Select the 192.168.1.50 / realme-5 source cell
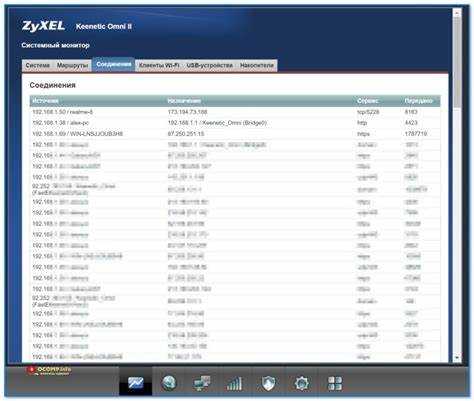This screenshot has width=474, height=401. [62, 112]
